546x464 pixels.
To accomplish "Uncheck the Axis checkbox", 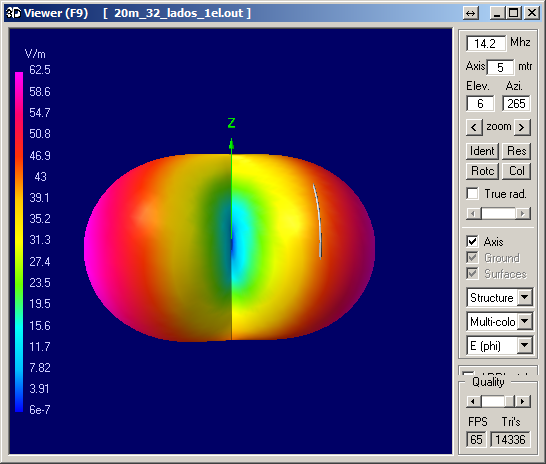I will click(x=473, y=241).
